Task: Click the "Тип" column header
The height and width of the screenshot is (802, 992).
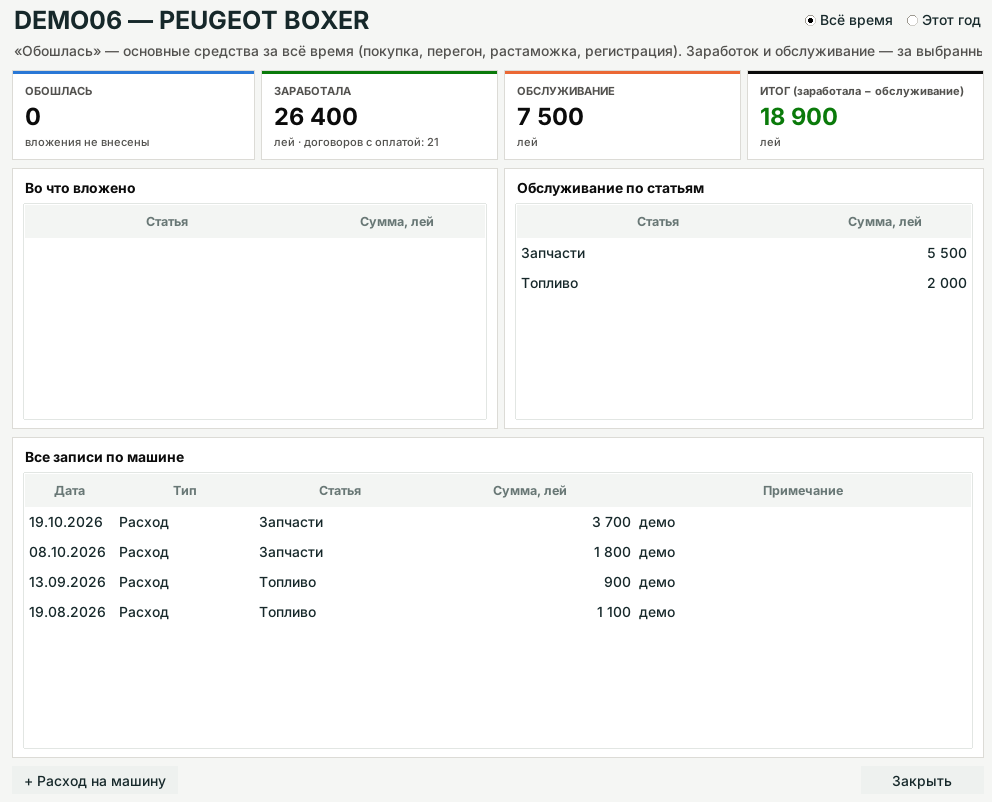Action: pyautogui.click(x=185, y=491)
